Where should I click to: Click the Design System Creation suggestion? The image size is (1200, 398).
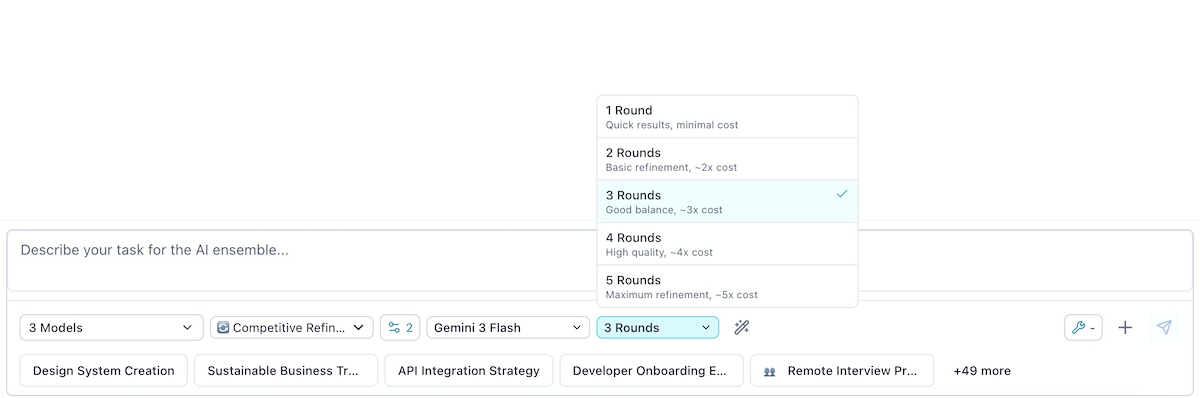coord(104,370)
